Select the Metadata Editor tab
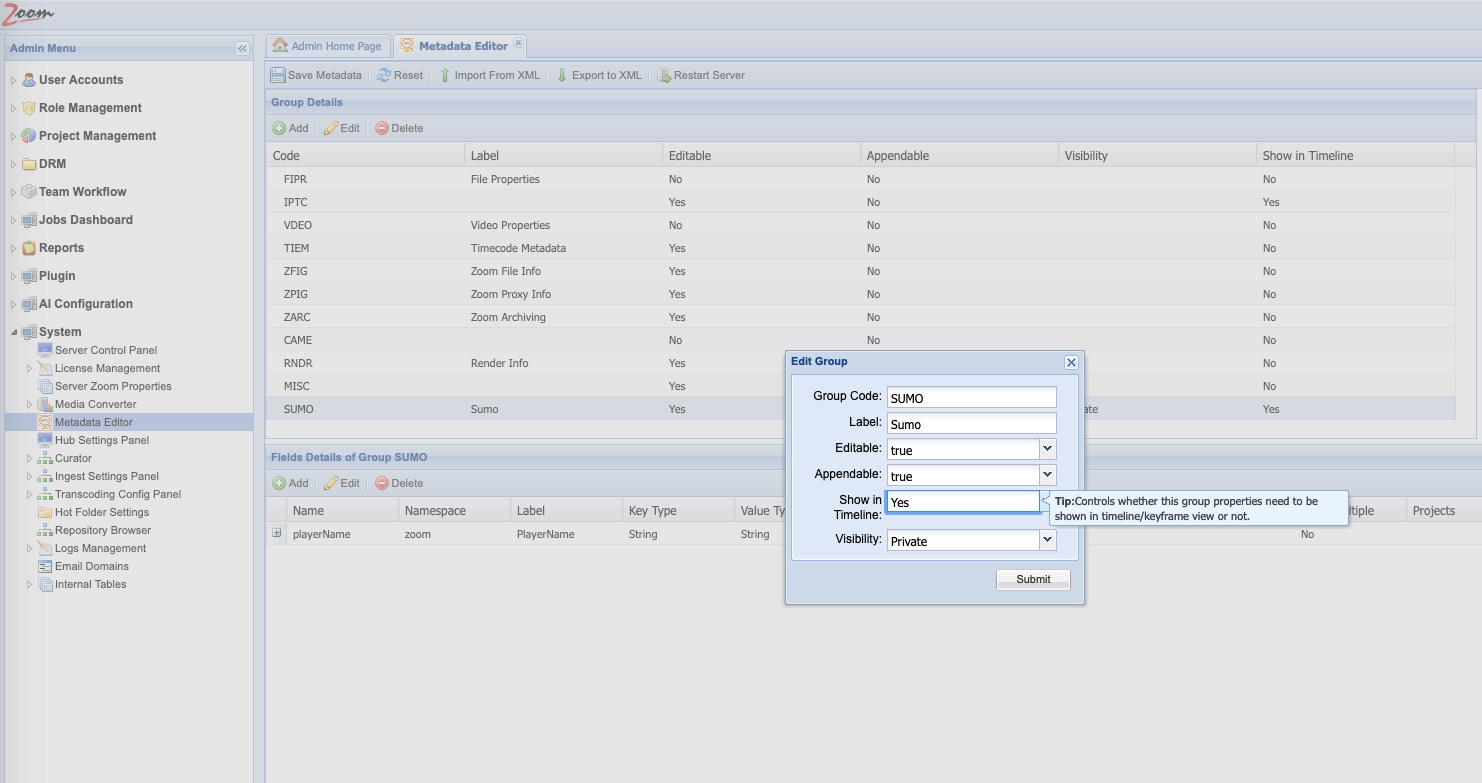The height and width of the screenshot is (783, 1482). pos(455,46)
